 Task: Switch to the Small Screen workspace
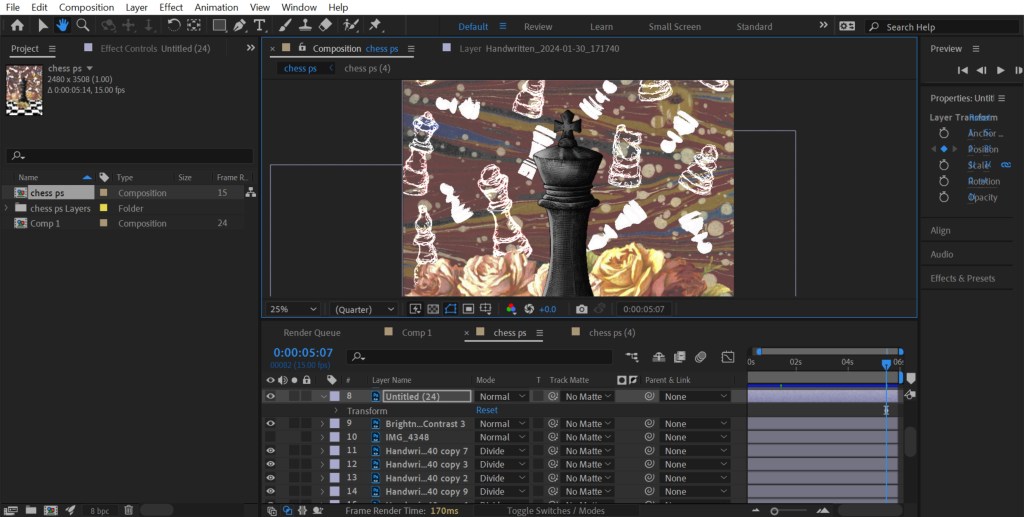coord(674,27)
